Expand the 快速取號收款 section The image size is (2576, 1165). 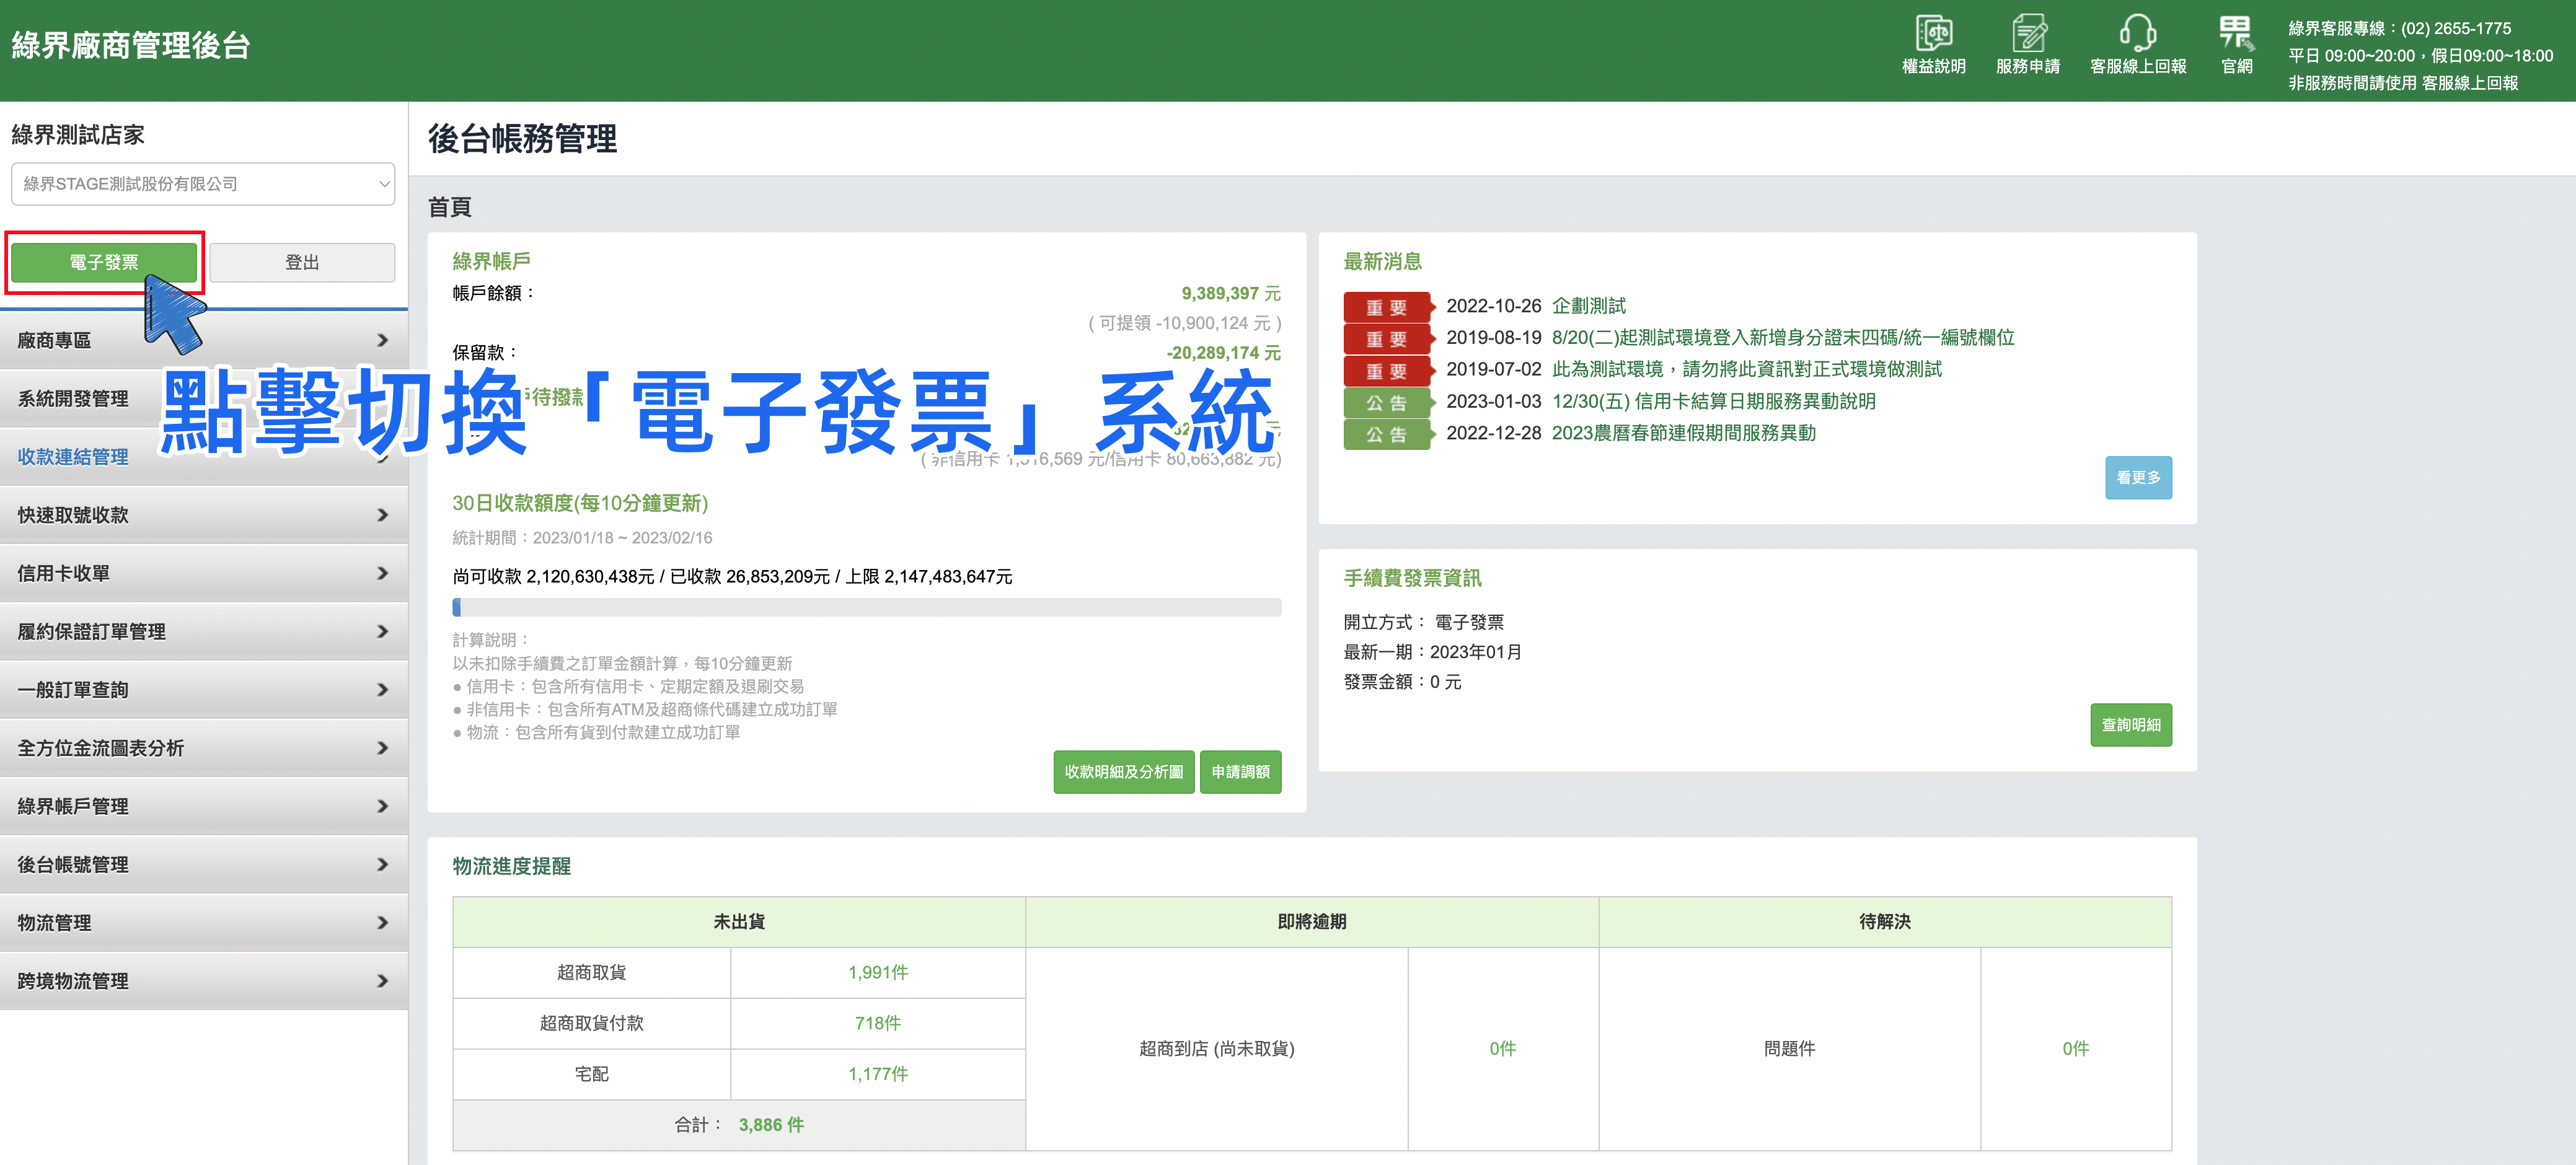click(204, 515)
